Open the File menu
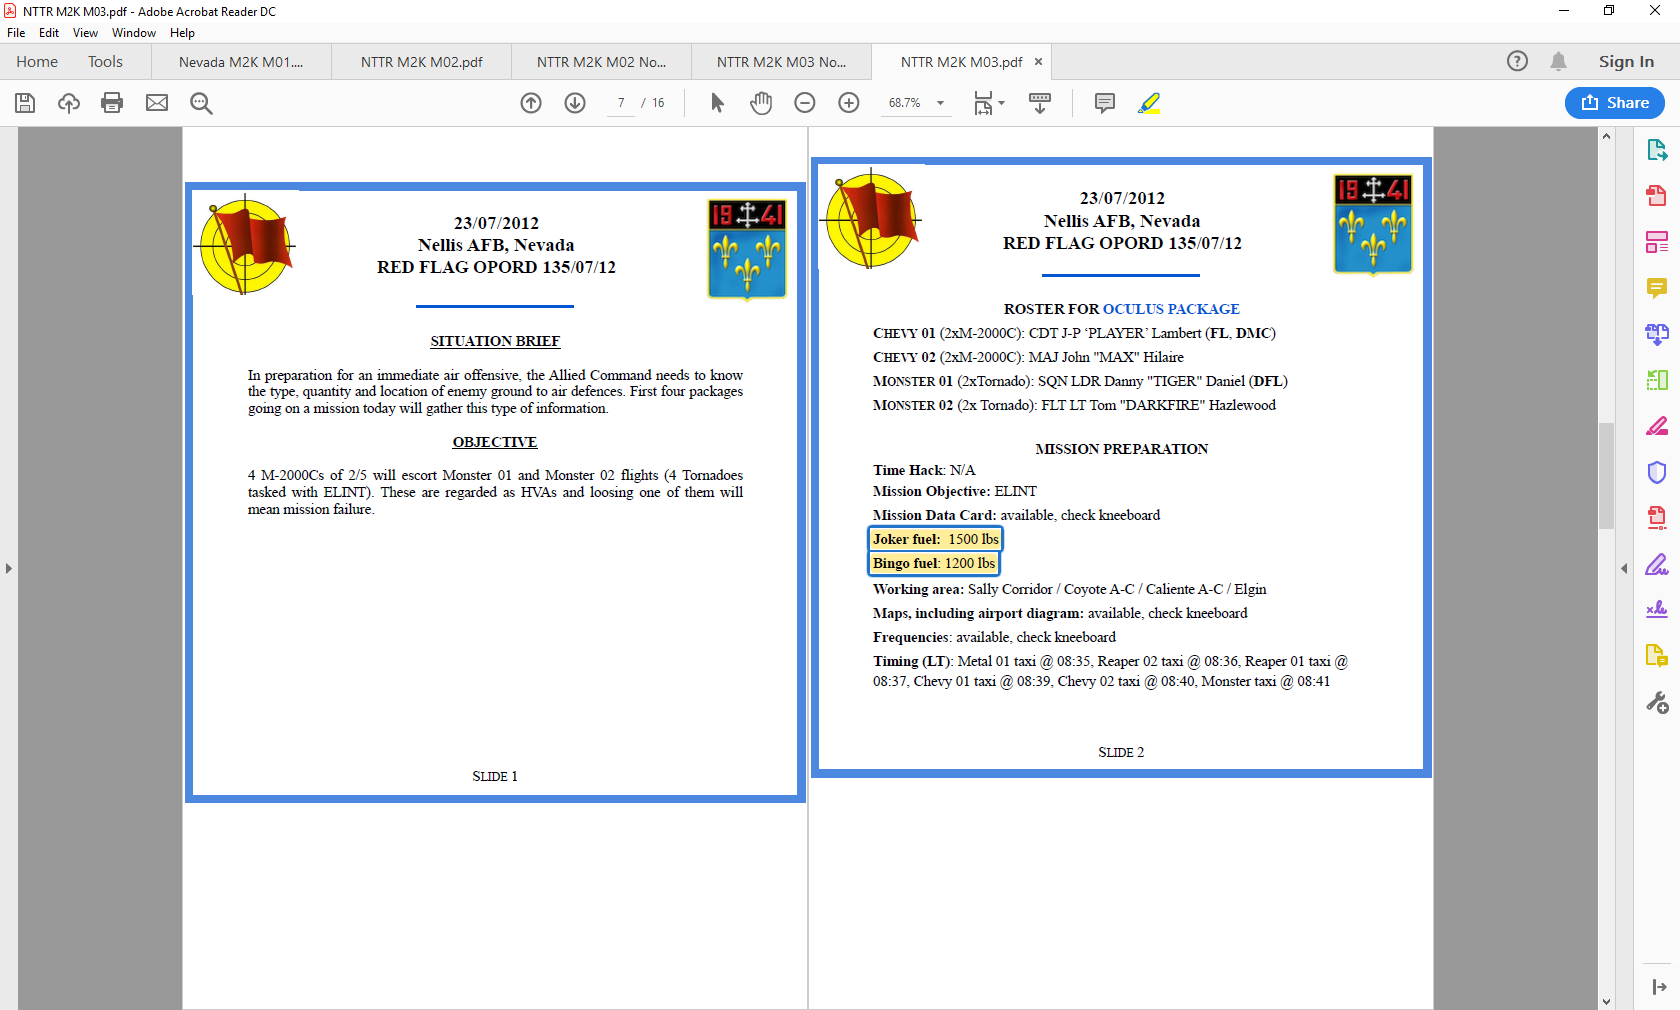The height and width of the screenshot is (1010, 1680). point(16,33)
